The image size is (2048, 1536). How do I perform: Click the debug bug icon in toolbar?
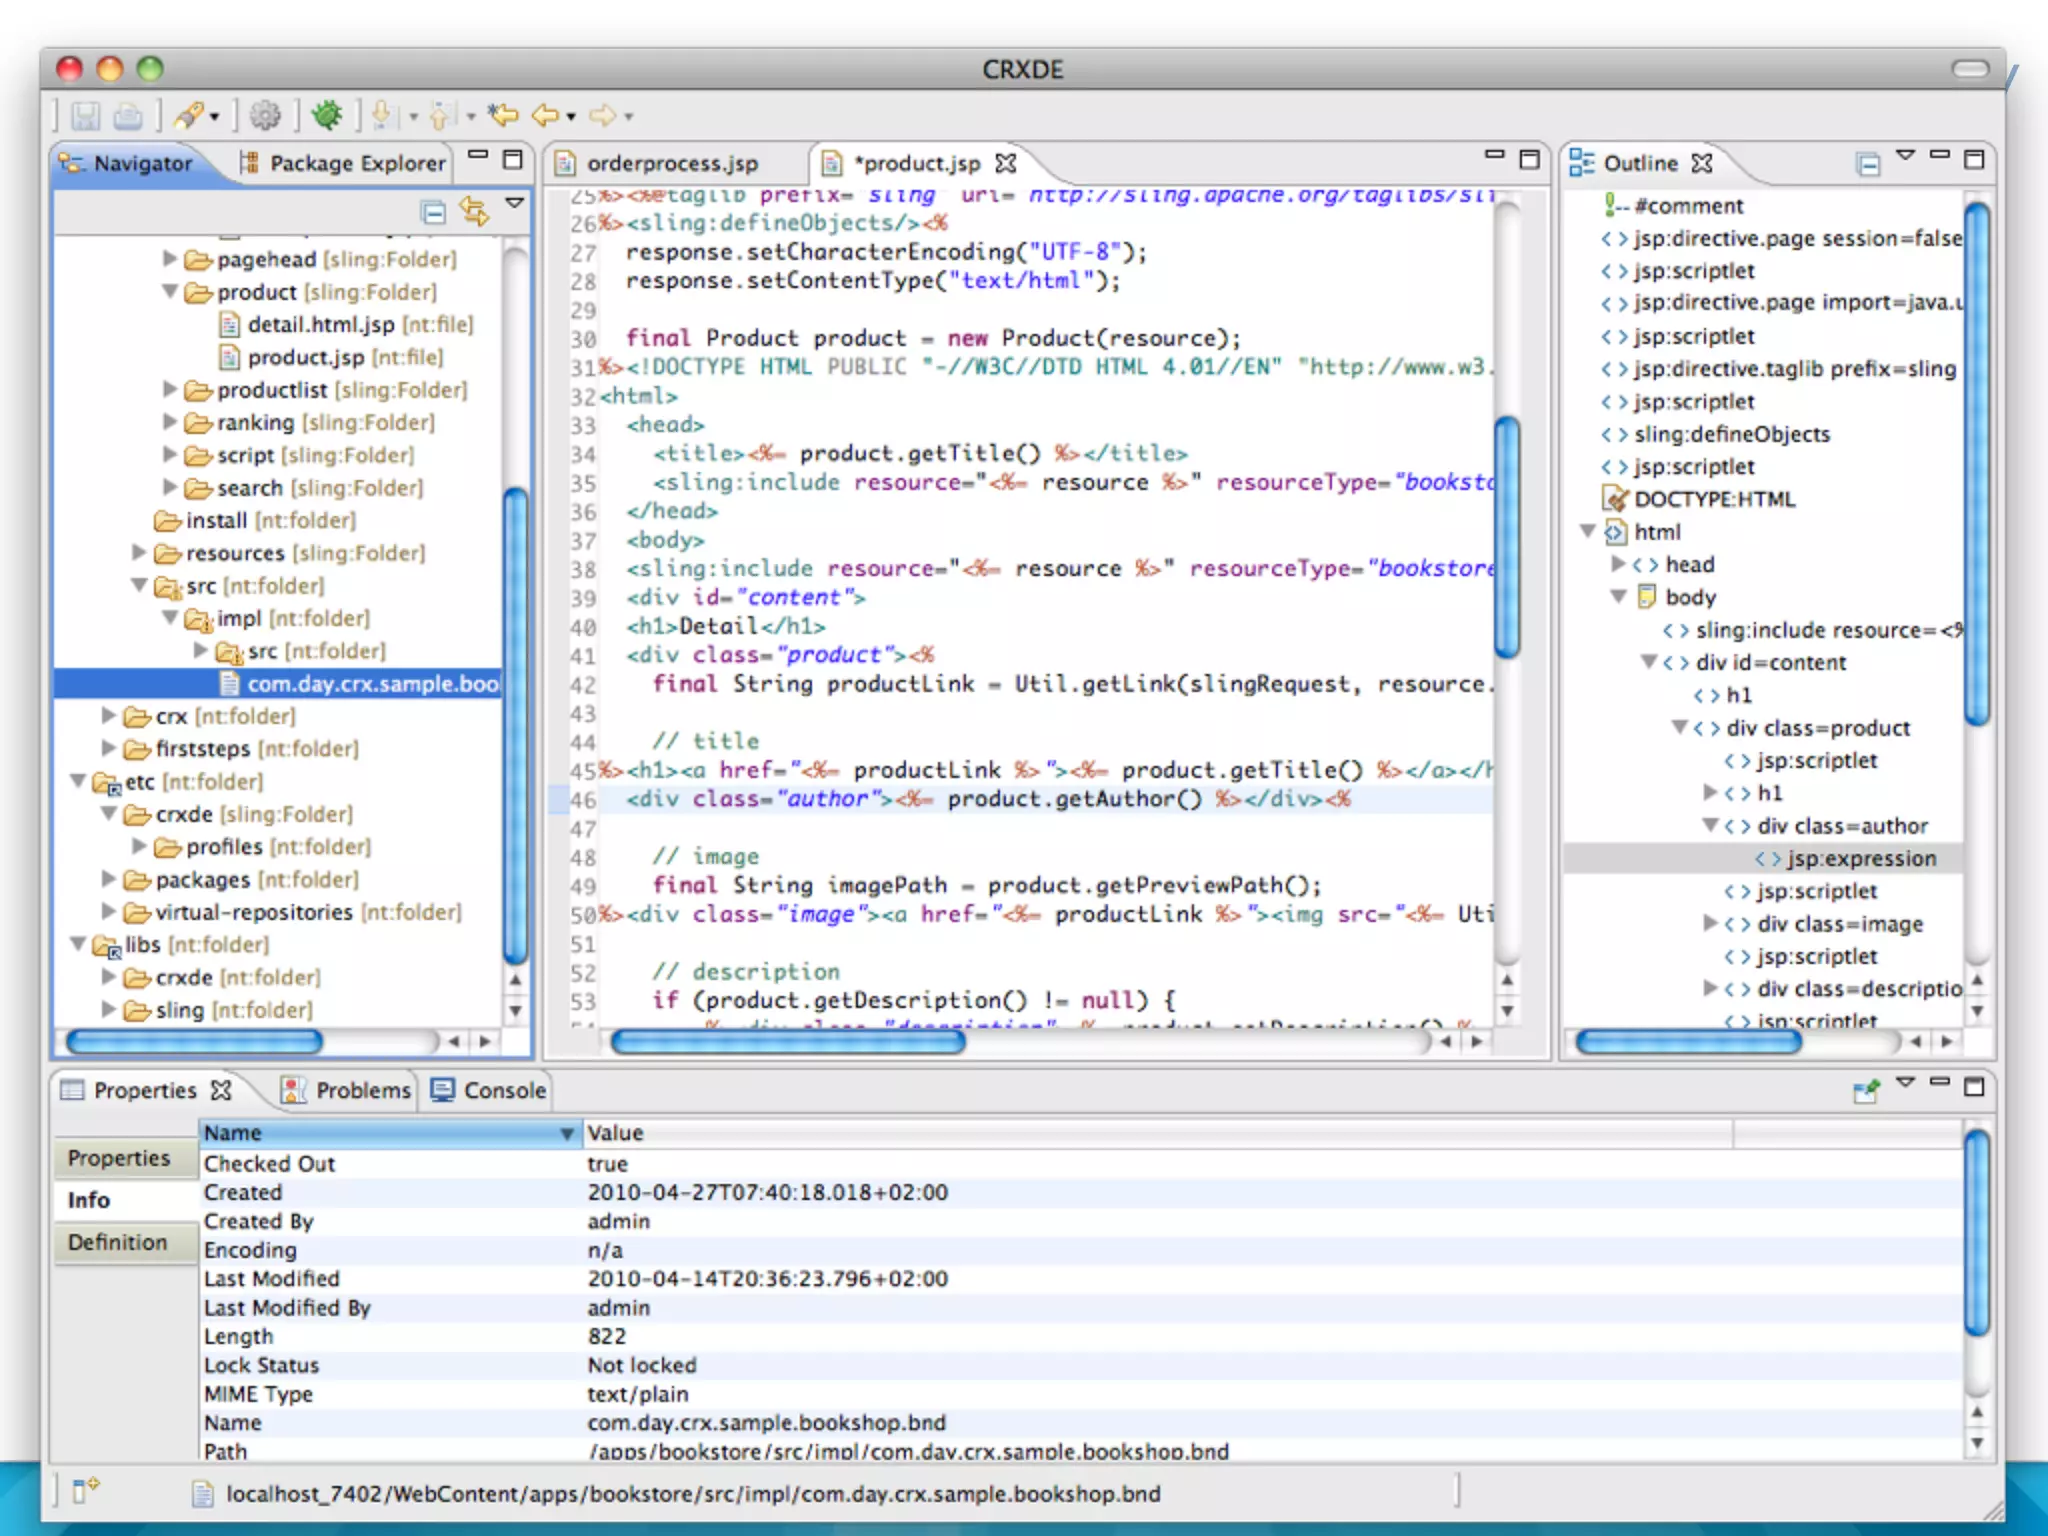(326, 115)
